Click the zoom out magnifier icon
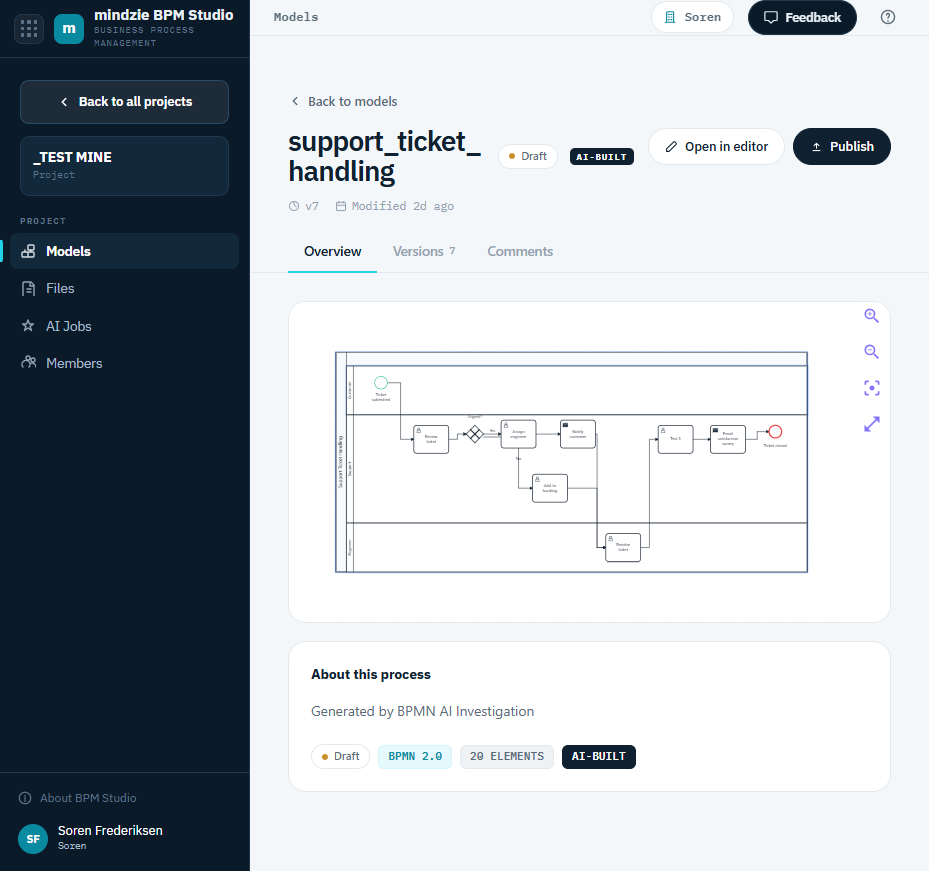This screenshot has height=871, width=929. [x=871, y=352]
